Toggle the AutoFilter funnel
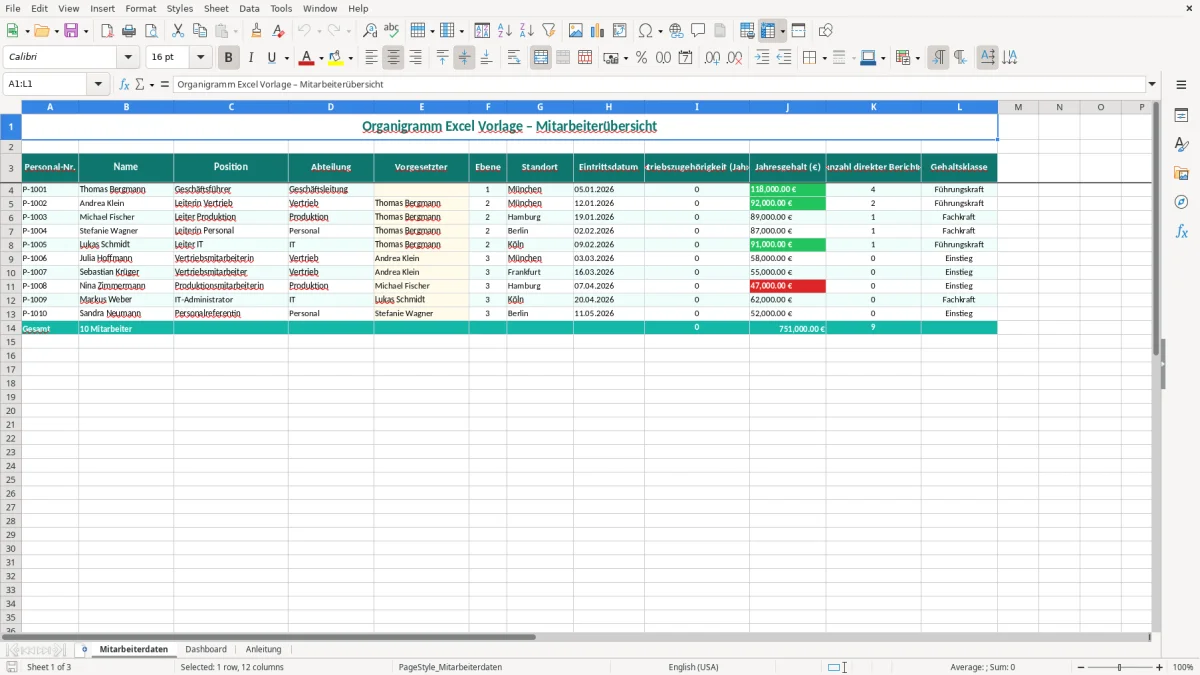The image size is (1200, 675). point(549,31)
